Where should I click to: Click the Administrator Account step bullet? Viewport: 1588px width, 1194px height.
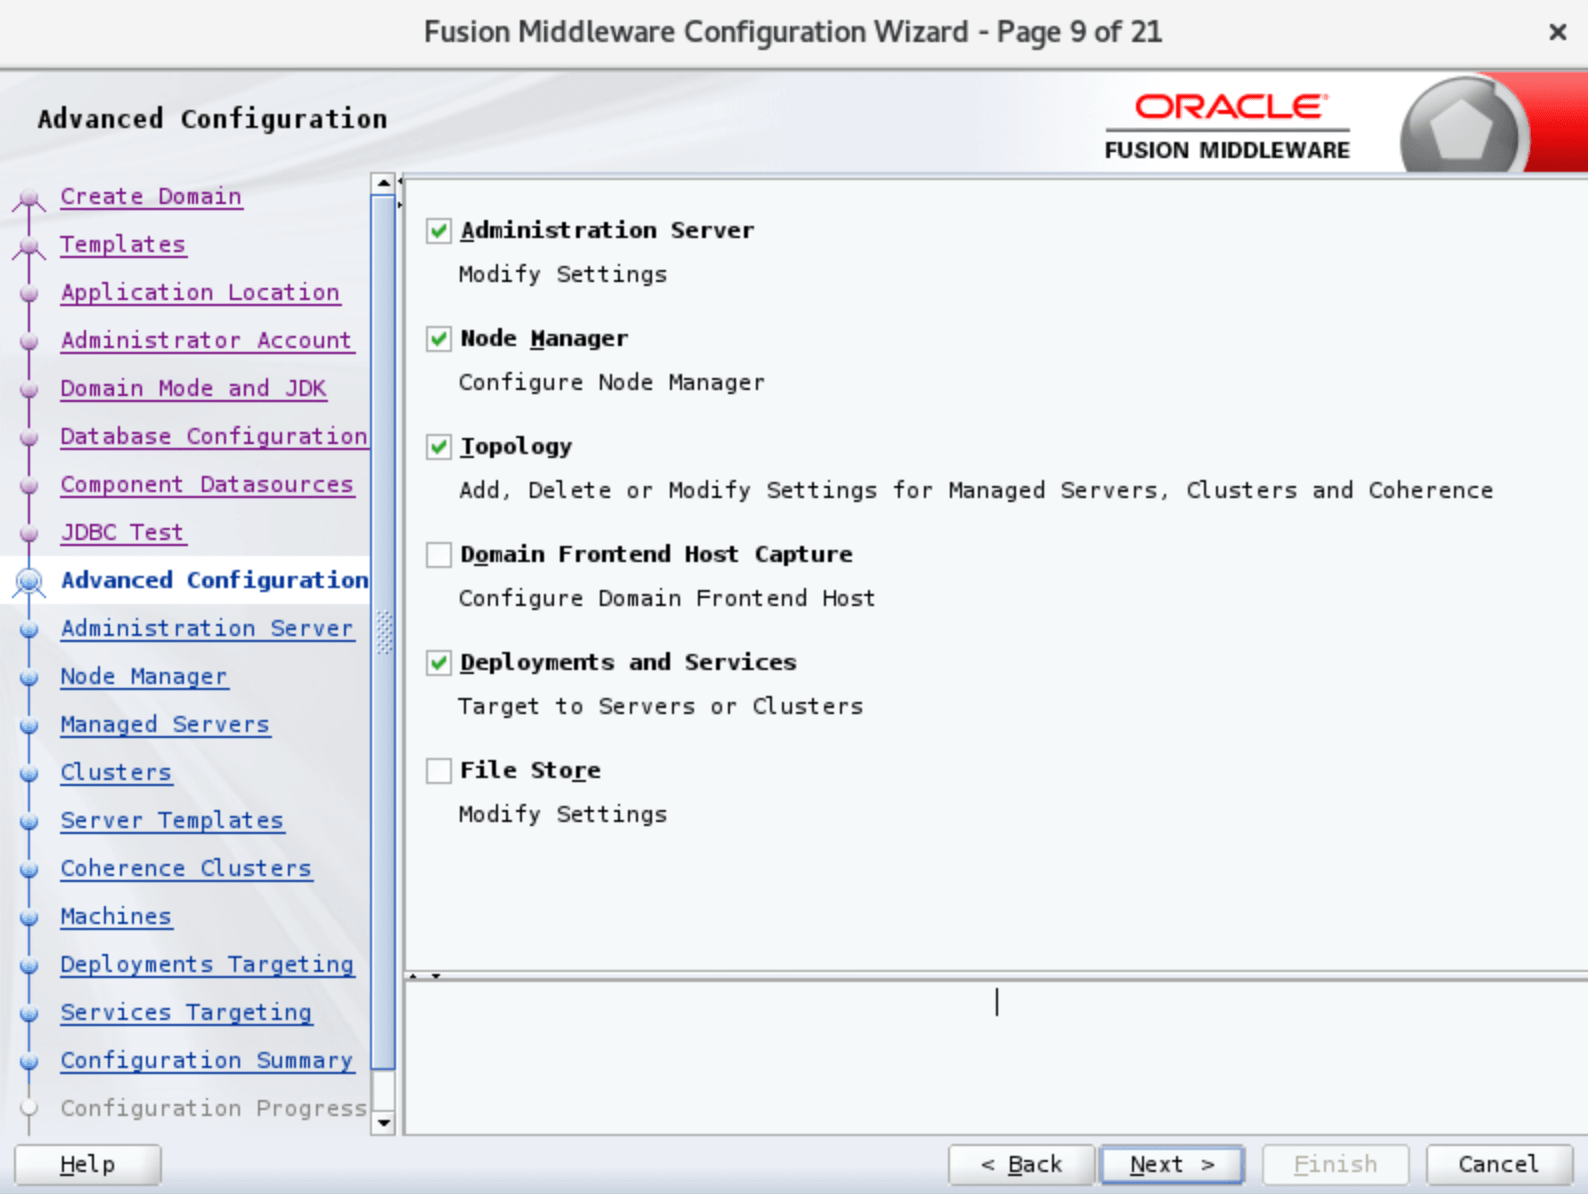click(x=29, y=341)
